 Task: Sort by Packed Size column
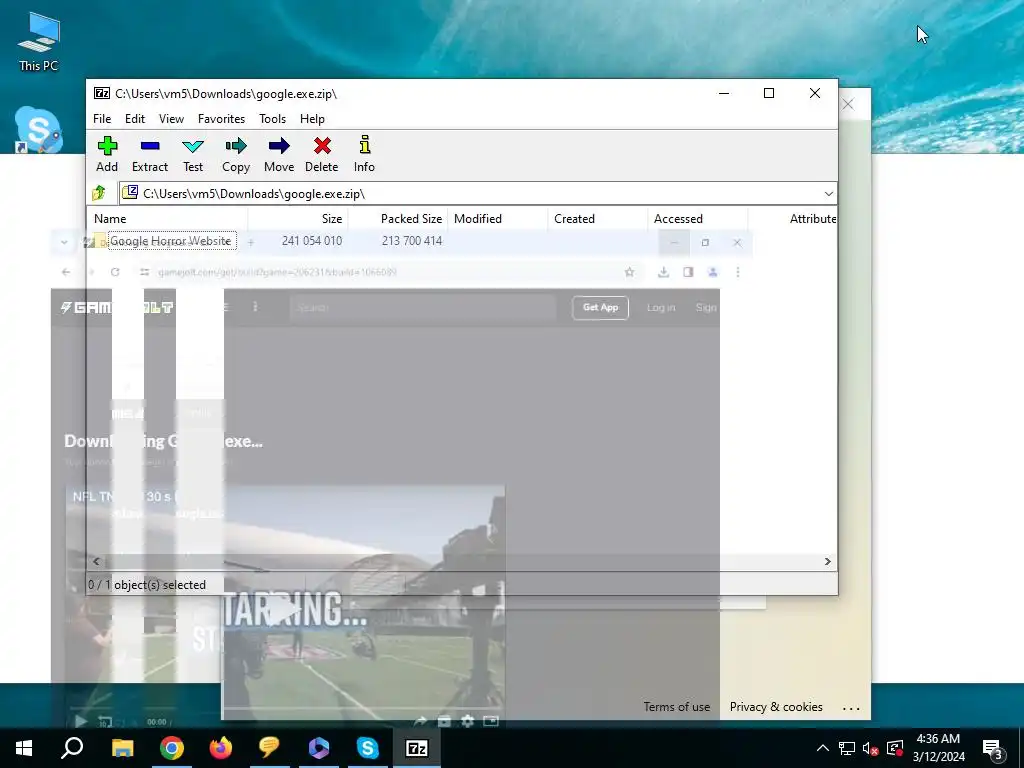[398, 219]
